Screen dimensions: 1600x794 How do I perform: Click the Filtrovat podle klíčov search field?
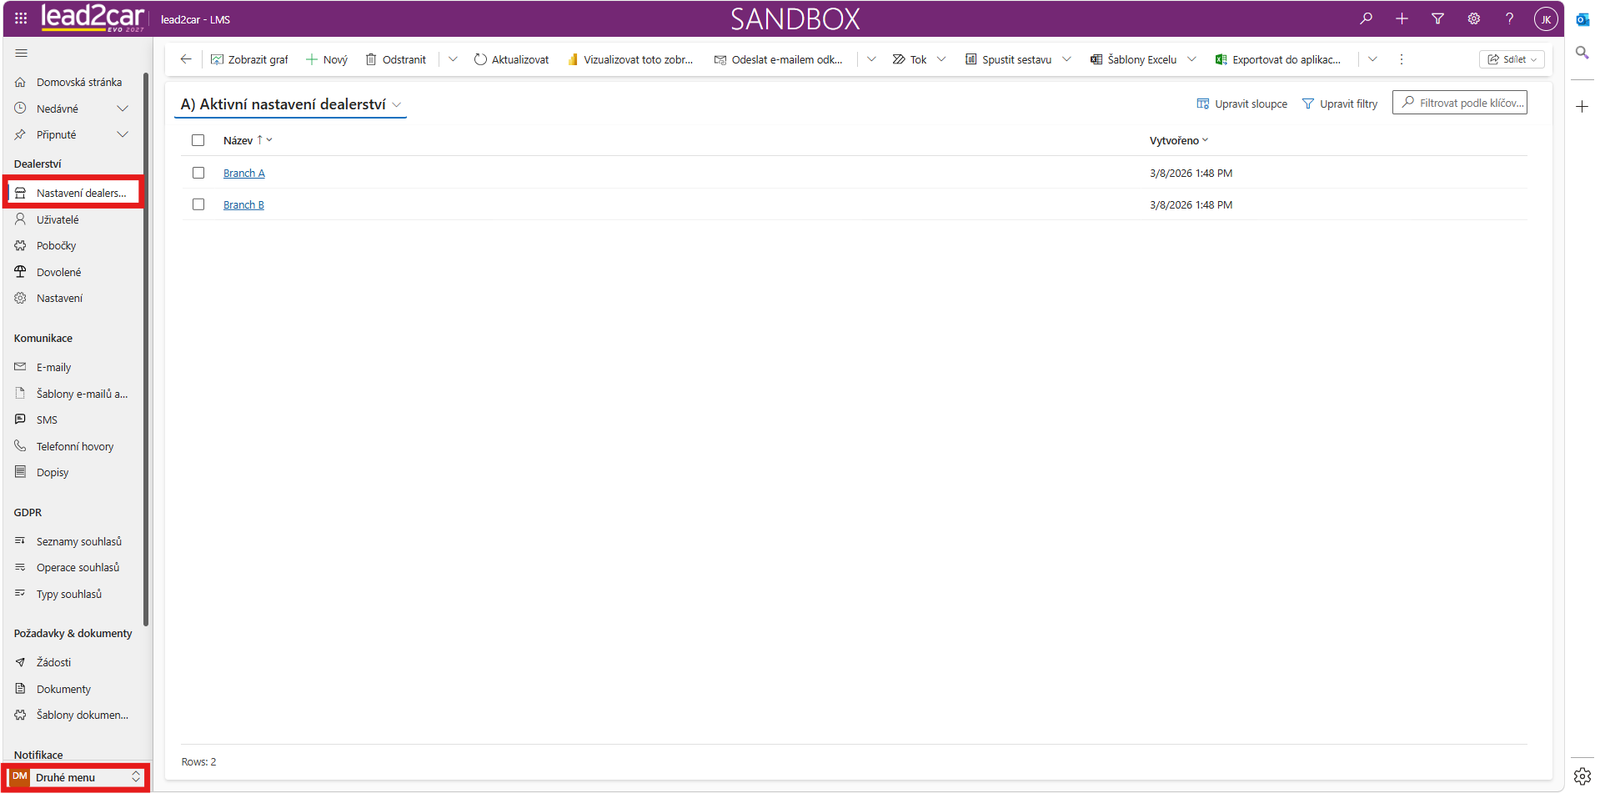pyautogui.click(x=1459, y=102)
